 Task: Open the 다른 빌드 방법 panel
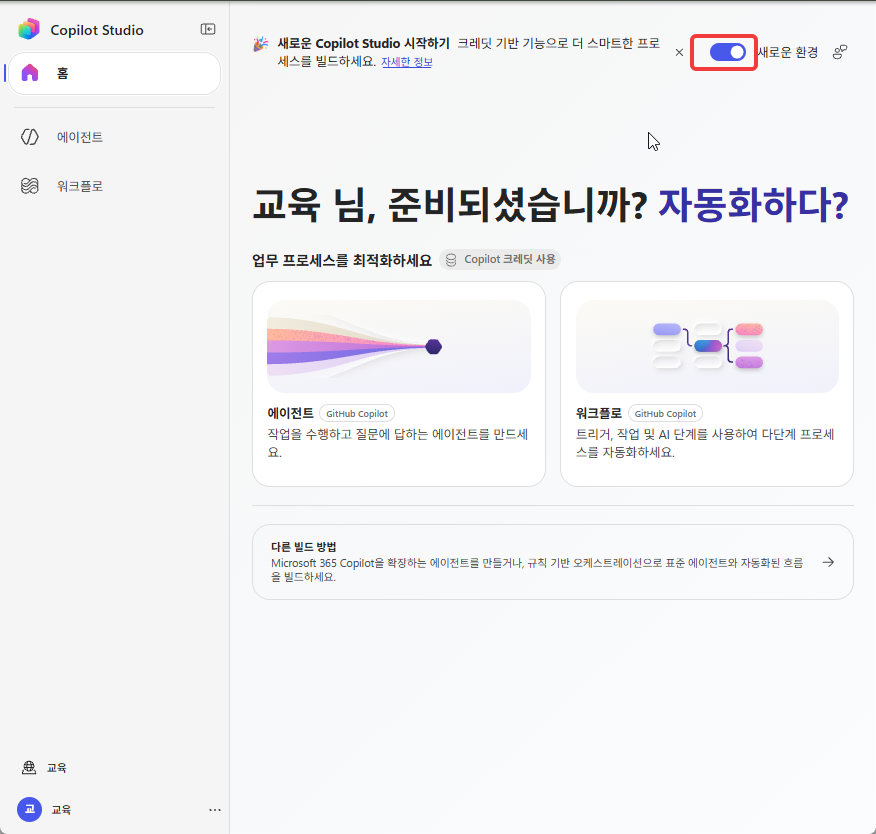point(553,562)
